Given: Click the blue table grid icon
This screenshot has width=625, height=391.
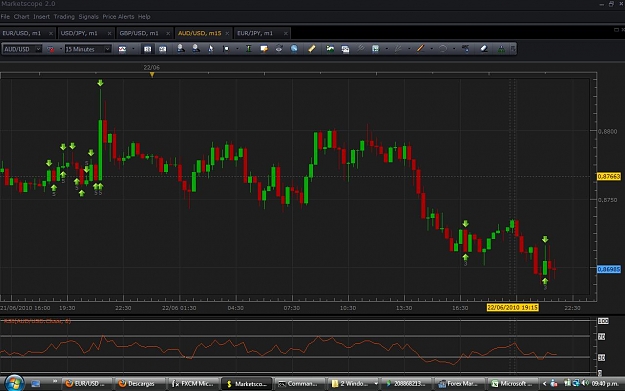Looking at the screenshot, I should tap(375, 49).
